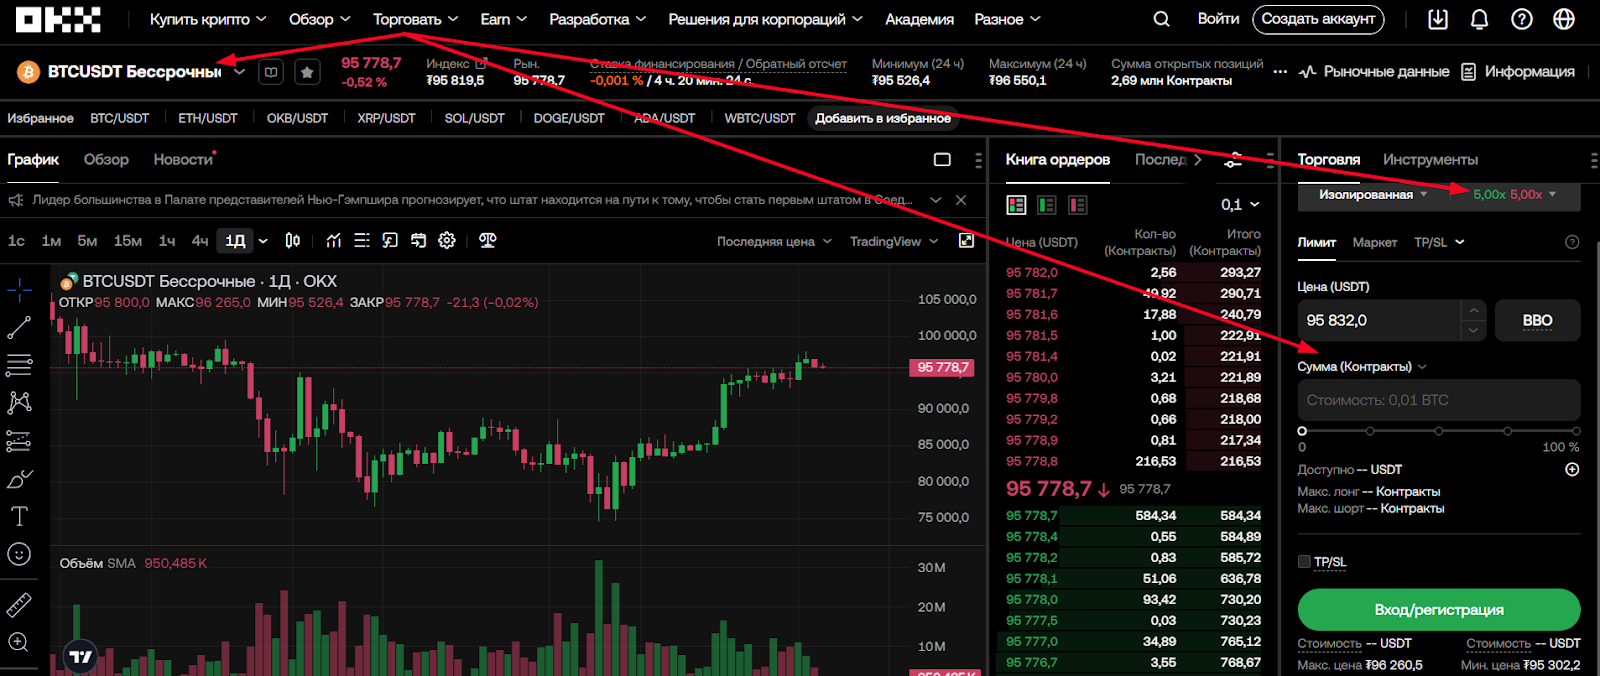
Task: Open the TradingView chart source dropdown
Action: click(894, 241)
